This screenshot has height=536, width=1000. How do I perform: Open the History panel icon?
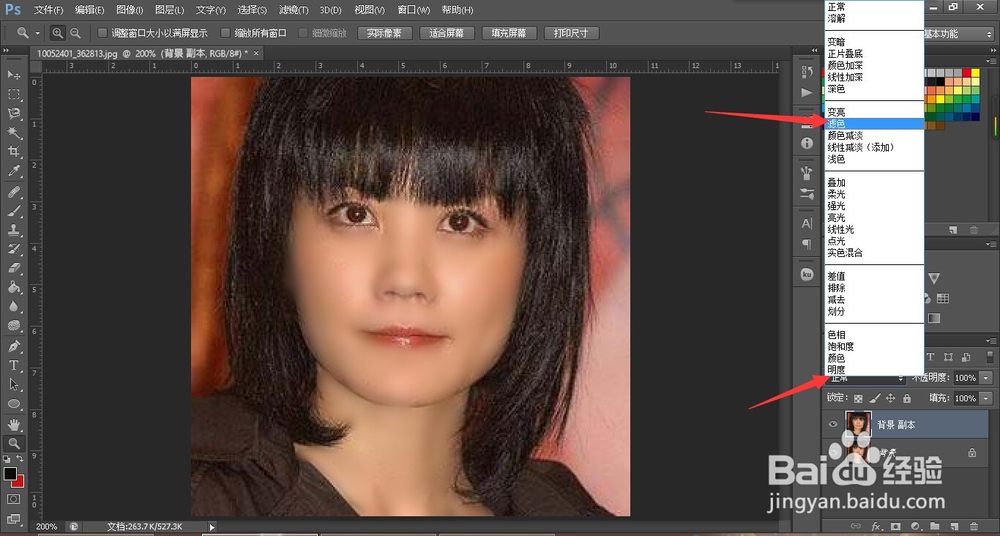(807, 71)
